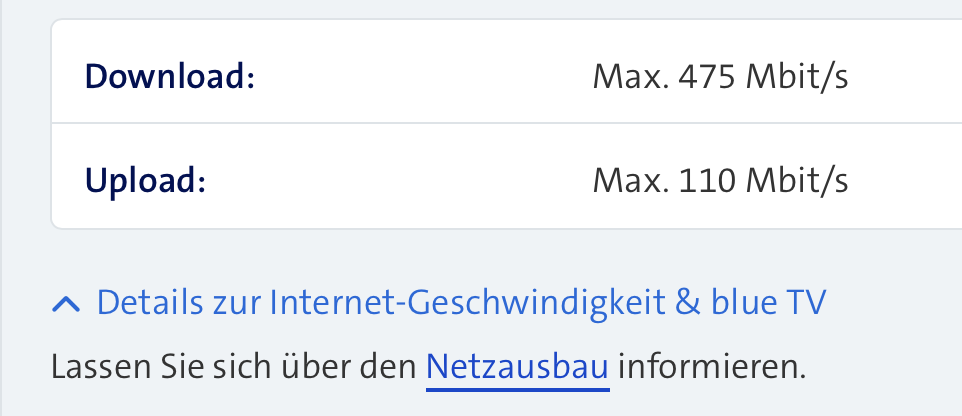962x416 pixels.
Task: Click the 'Lassen Sie sich über den' text
Action: point(234,367)
